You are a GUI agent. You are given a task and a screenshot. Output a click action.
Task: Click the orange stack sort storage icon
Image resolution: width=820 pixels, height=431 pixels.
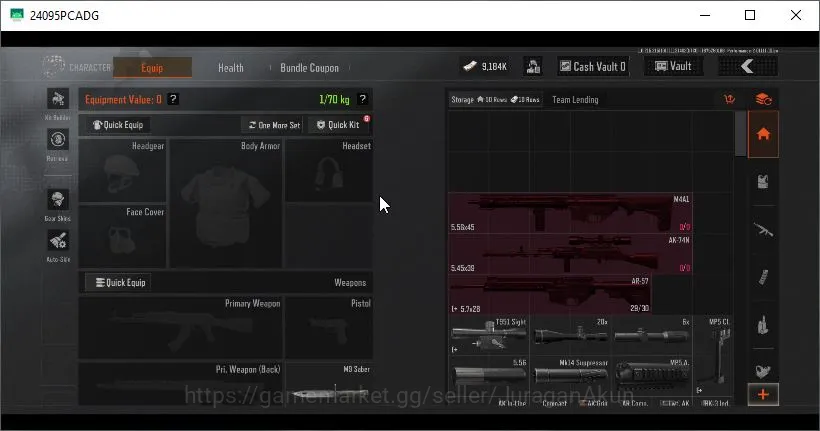pos(763,99)
